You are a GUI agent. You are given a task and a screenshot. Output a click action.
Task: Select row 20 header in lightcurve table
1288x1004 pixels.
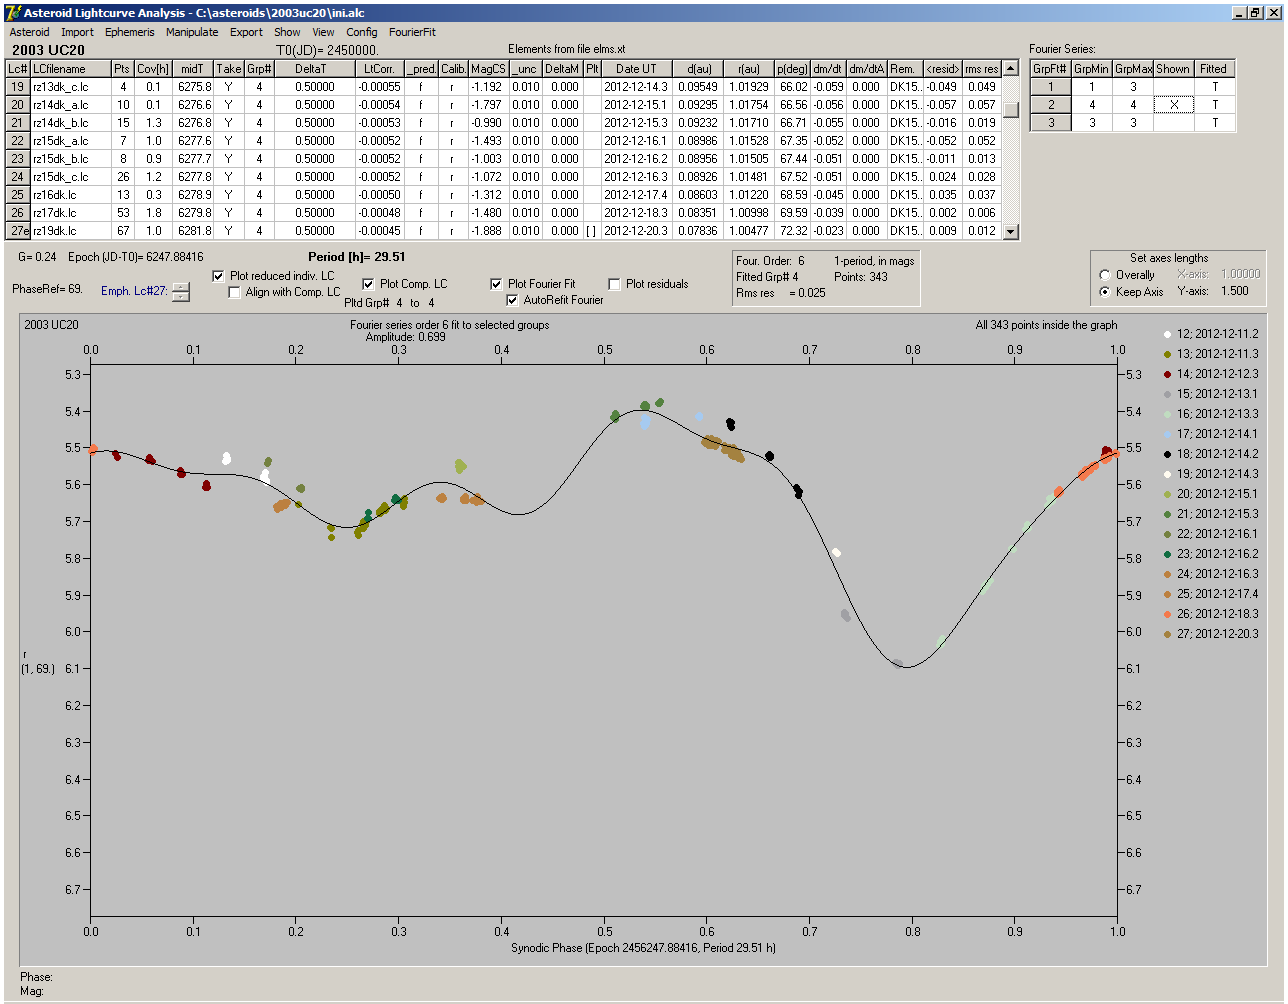[x=18, y=105]
